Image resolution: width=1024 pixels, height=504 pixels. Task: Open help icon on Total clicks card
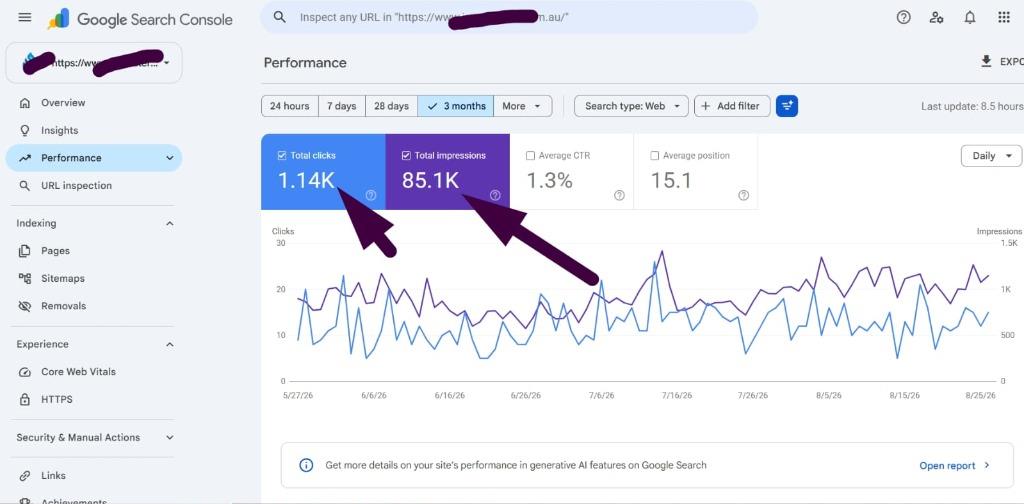click(x=371, y=195)
